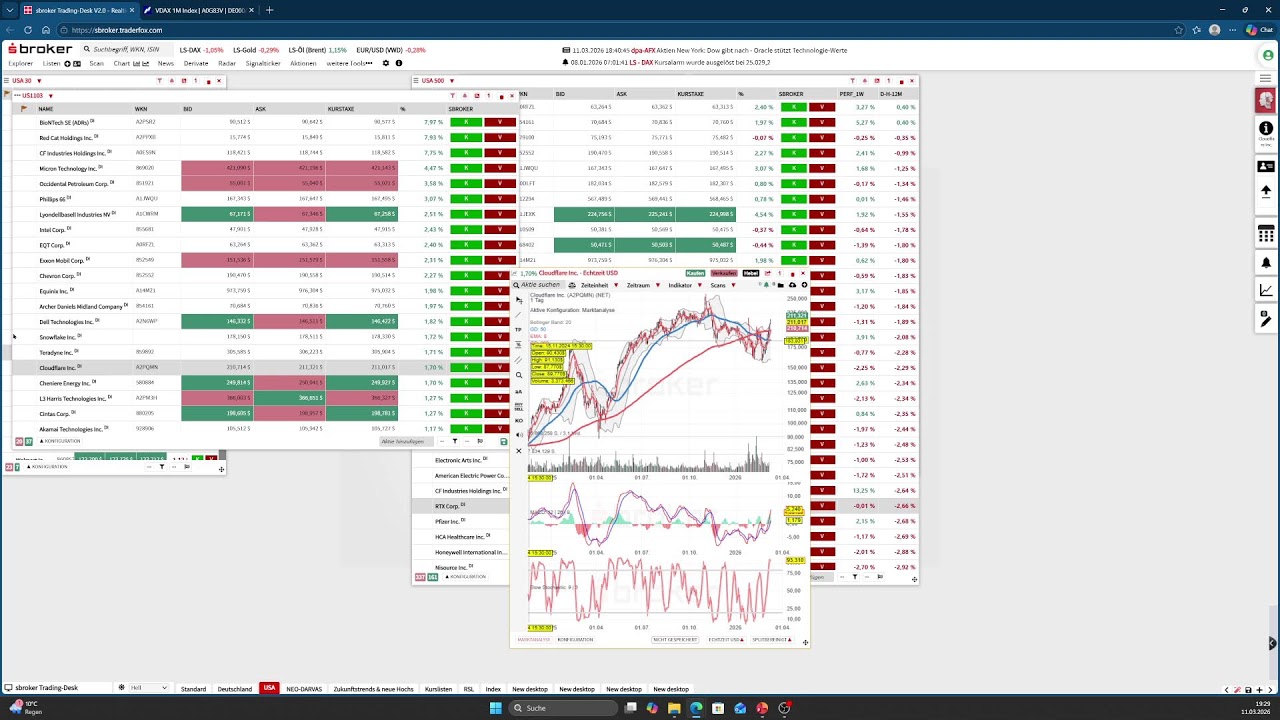The width and height of the screenshot is (1280, 720).
Task: Select the Cloudflare Inc. row in US1103
Action: click(264, 367)
